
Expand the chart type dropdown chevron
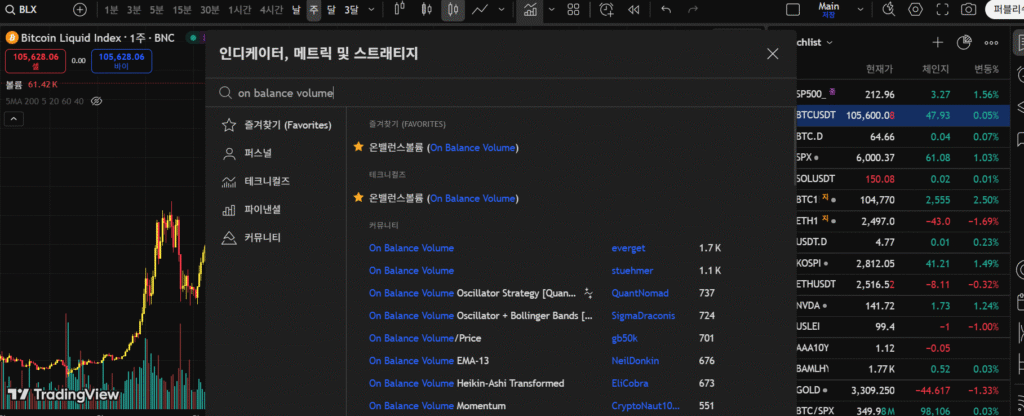click(x=502, y=10)
